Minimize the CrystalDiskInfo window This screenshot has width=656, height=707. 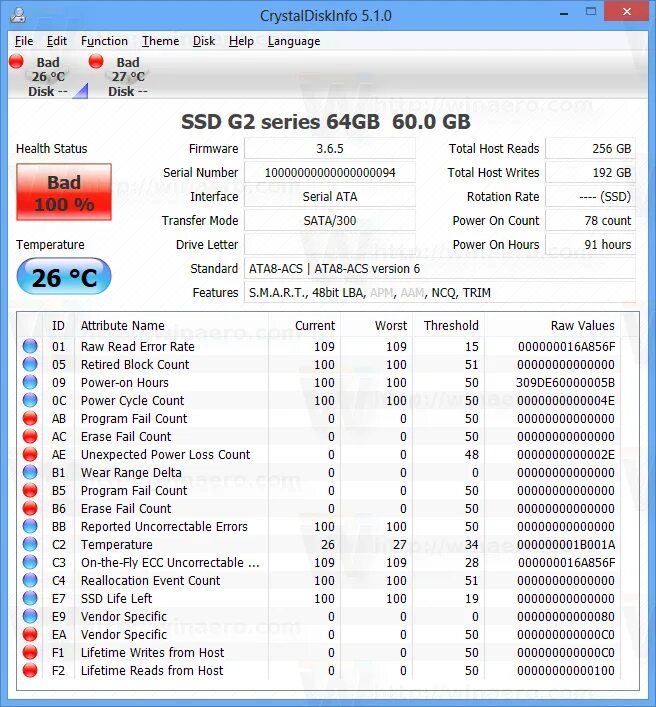[564, 14]
